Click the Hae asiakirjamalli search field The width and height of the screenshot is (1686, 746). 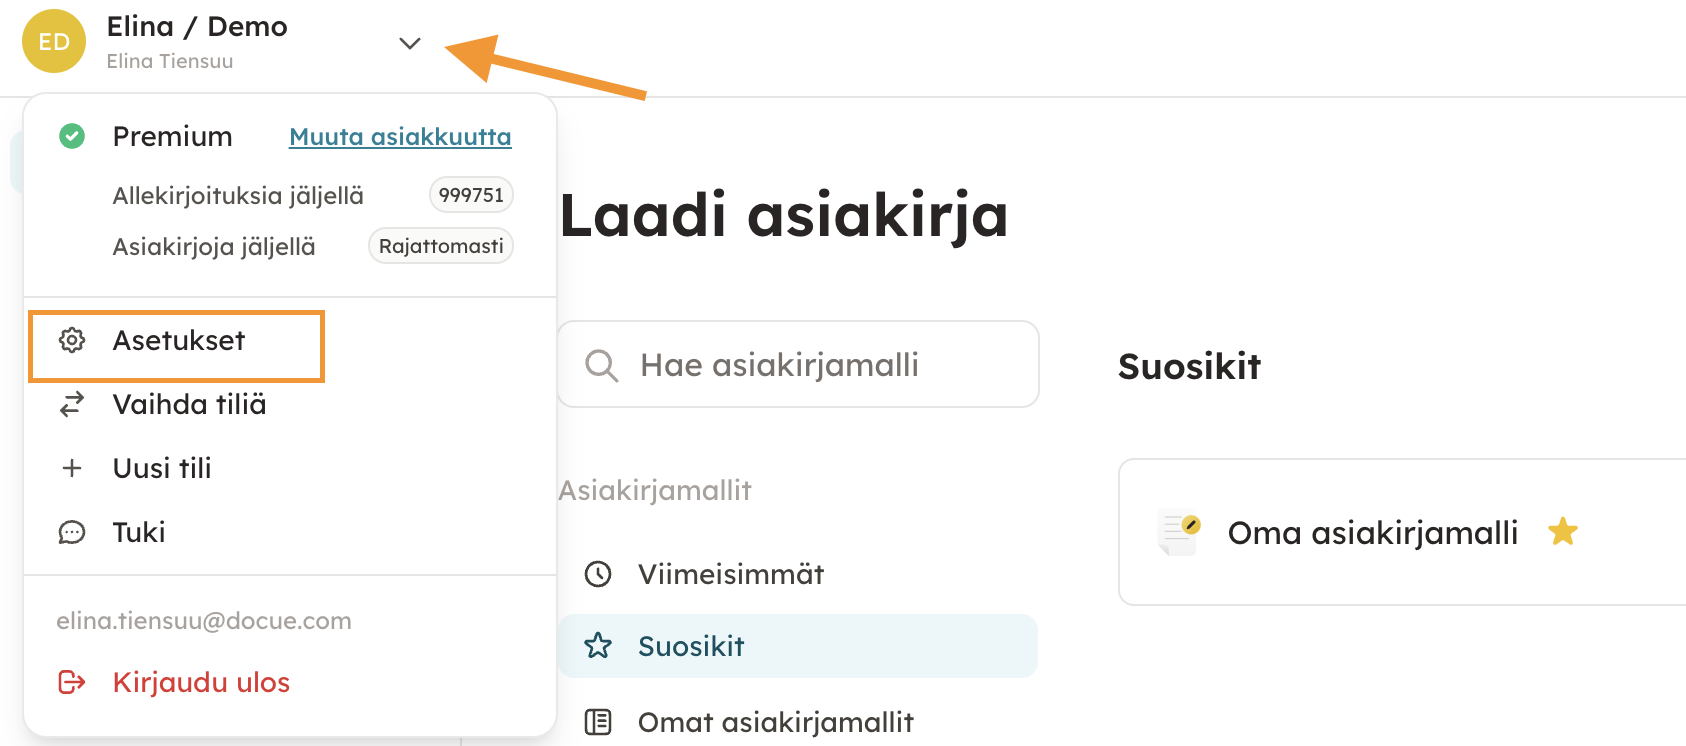coord(800,365)
